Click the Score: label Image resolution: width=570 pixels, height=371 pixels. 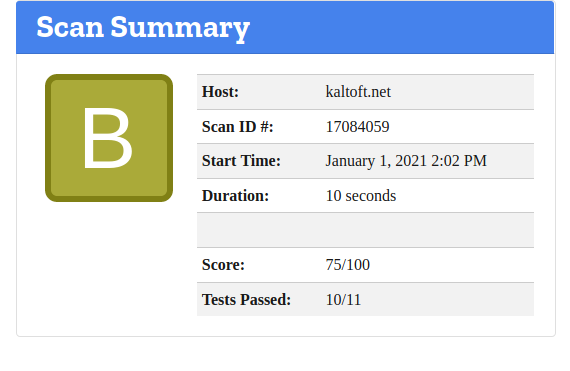[223, 265]
